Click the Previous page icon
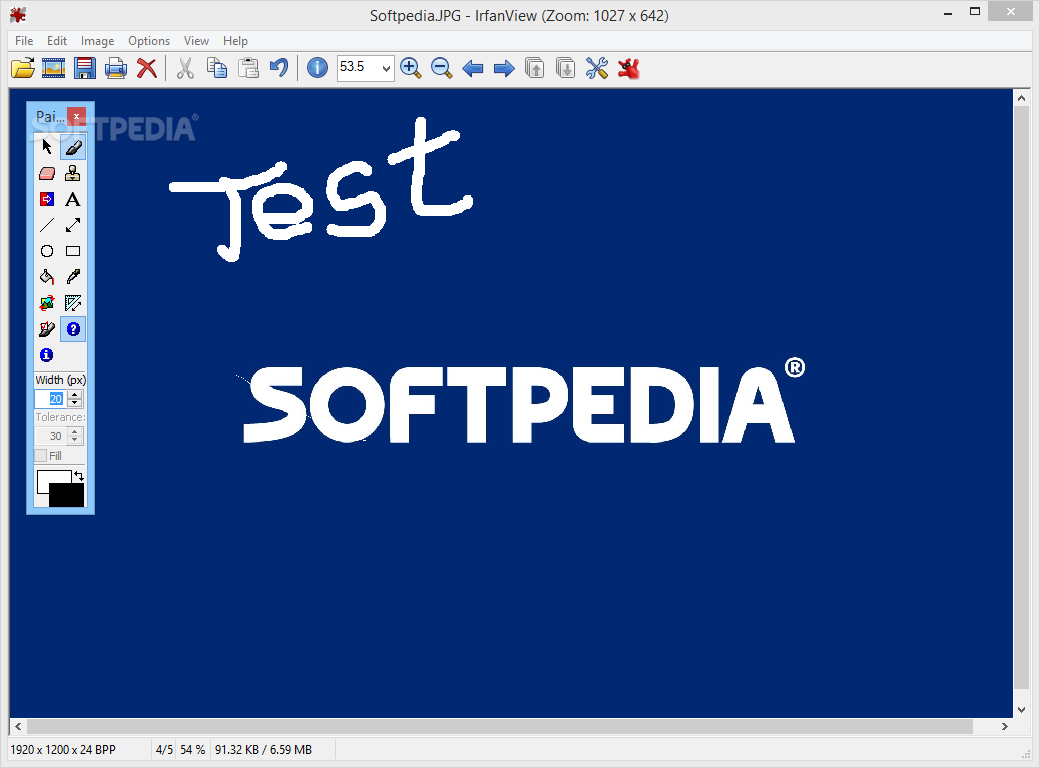The height and width of the screenshot is (768, 1040). [x=535, y=68]
